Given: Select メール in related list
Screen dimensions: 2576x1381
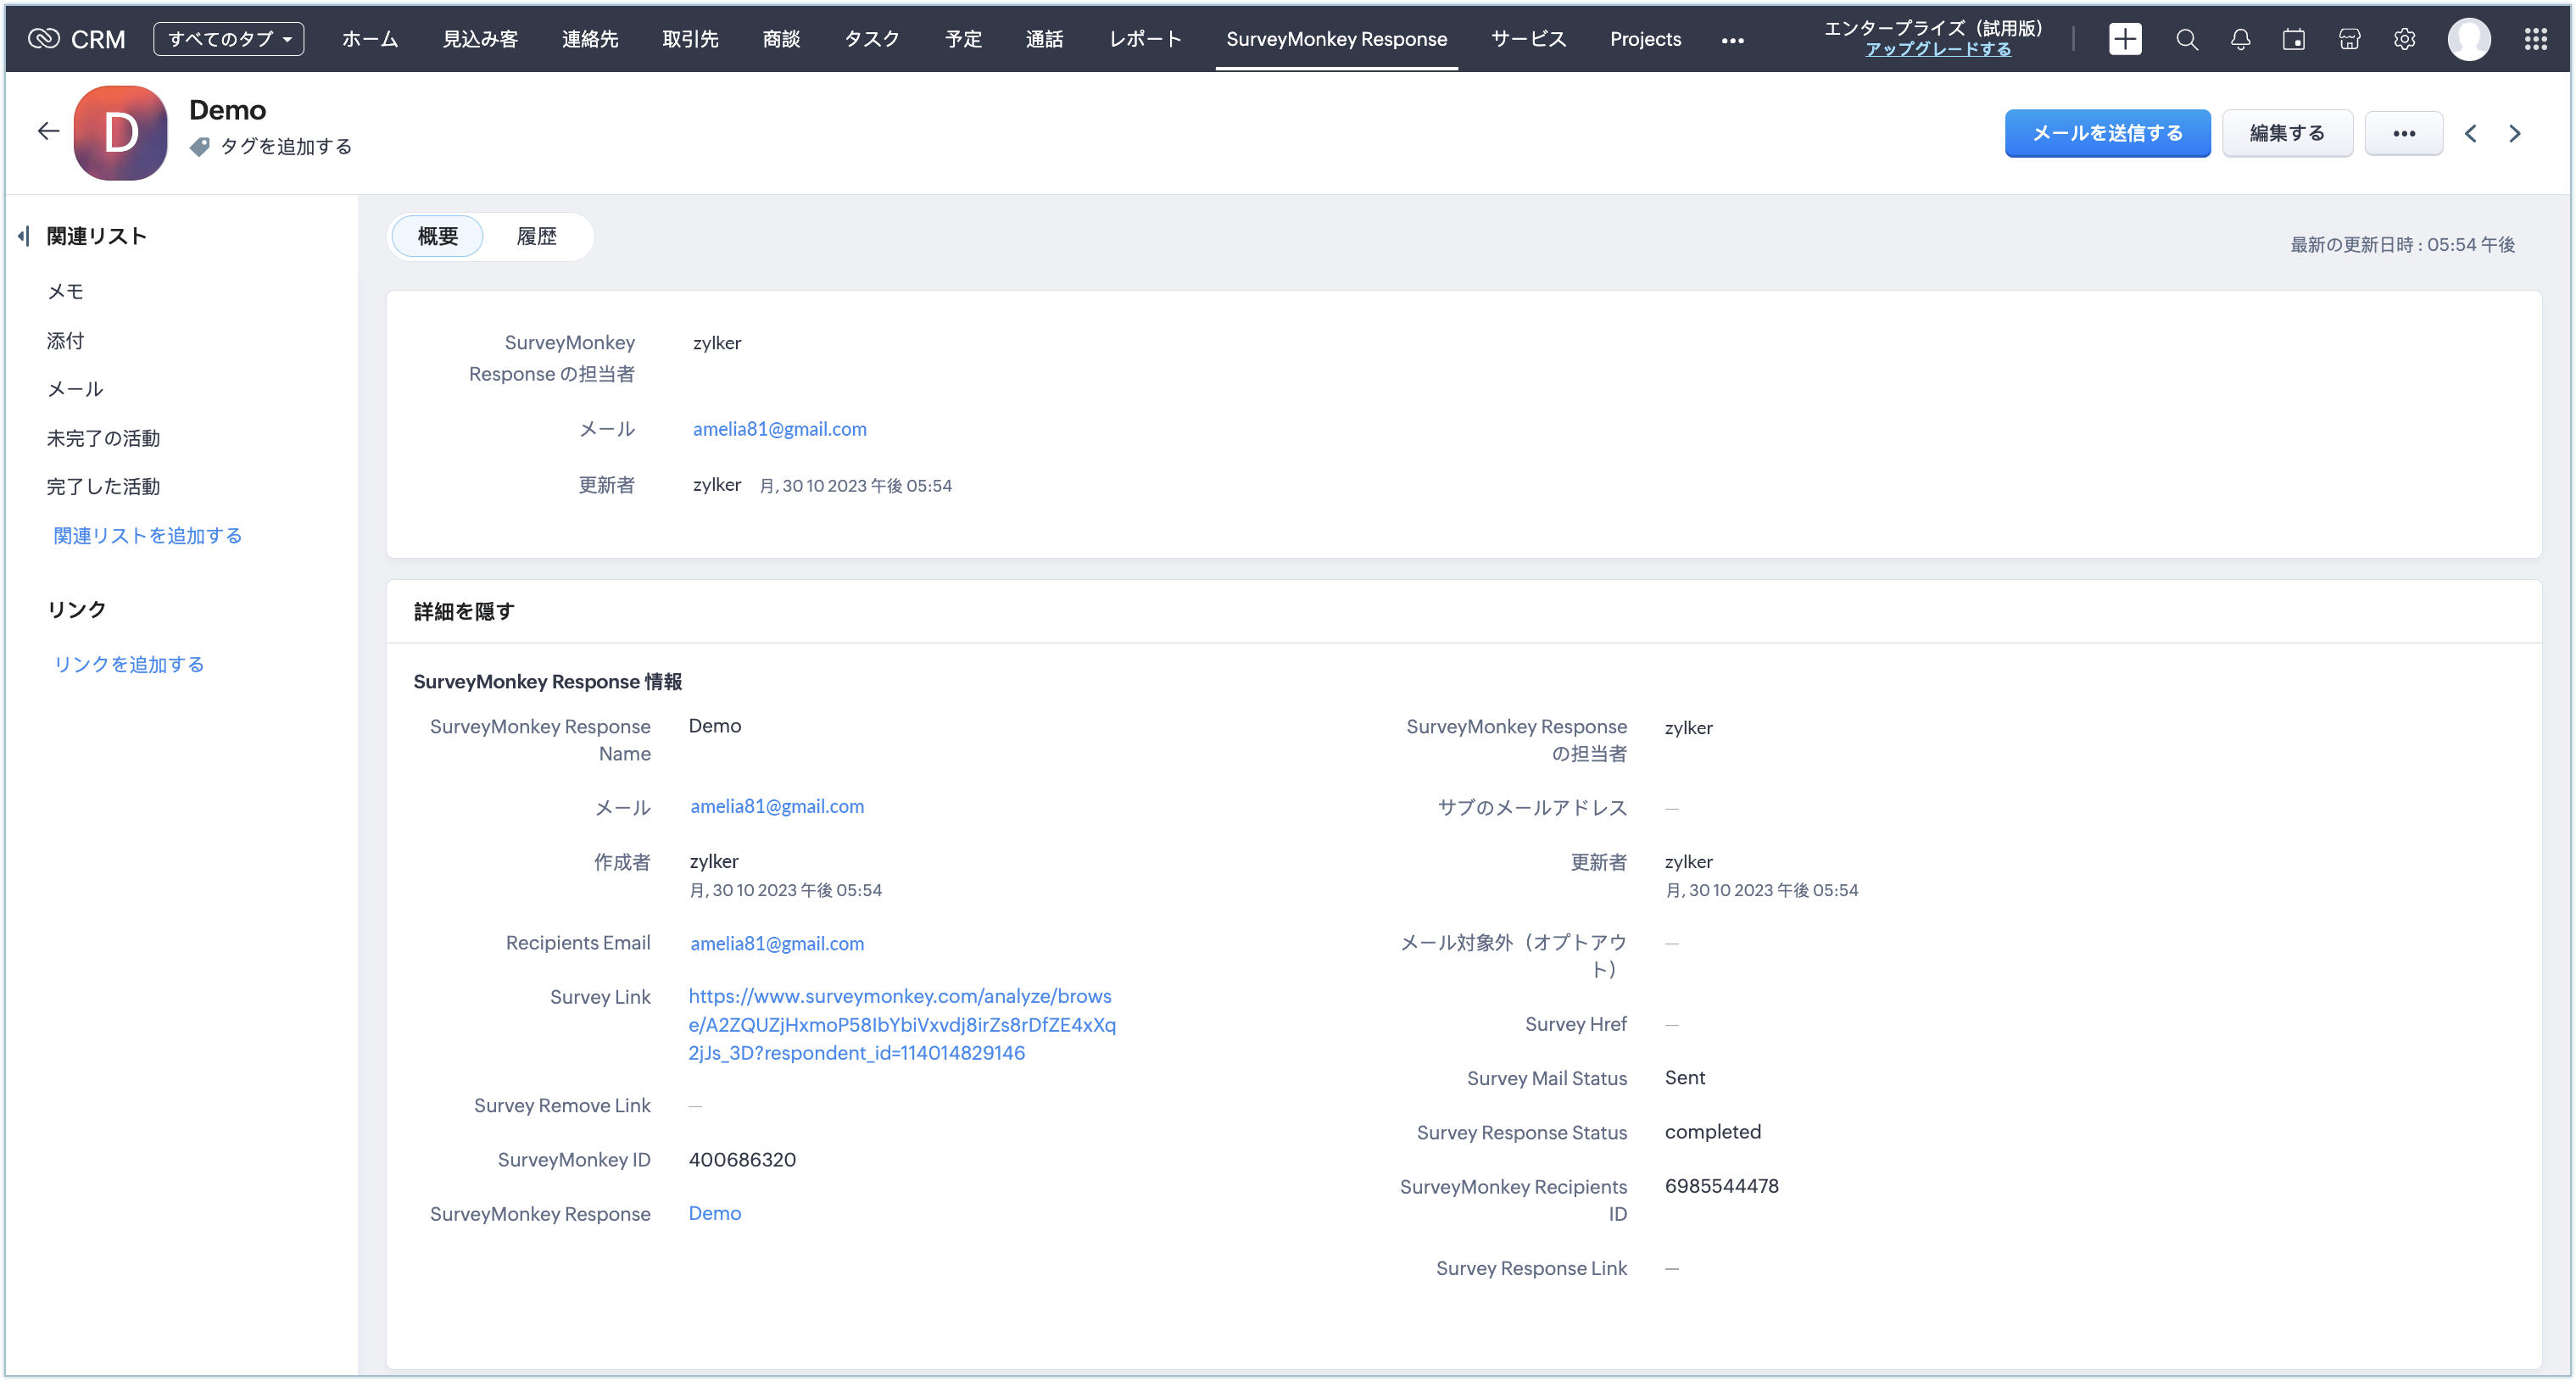Looking at the screenshot, I should 76,389.
